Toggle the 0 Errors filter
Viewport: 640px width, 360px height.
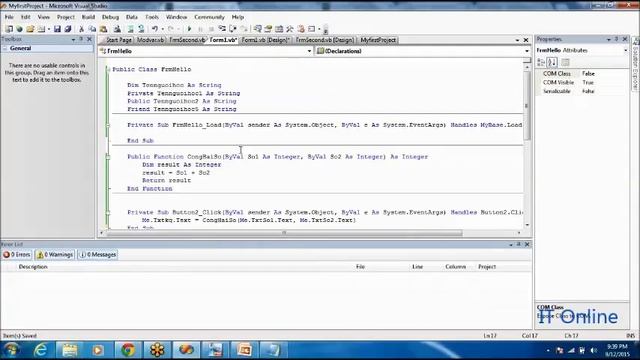(17, 255)
